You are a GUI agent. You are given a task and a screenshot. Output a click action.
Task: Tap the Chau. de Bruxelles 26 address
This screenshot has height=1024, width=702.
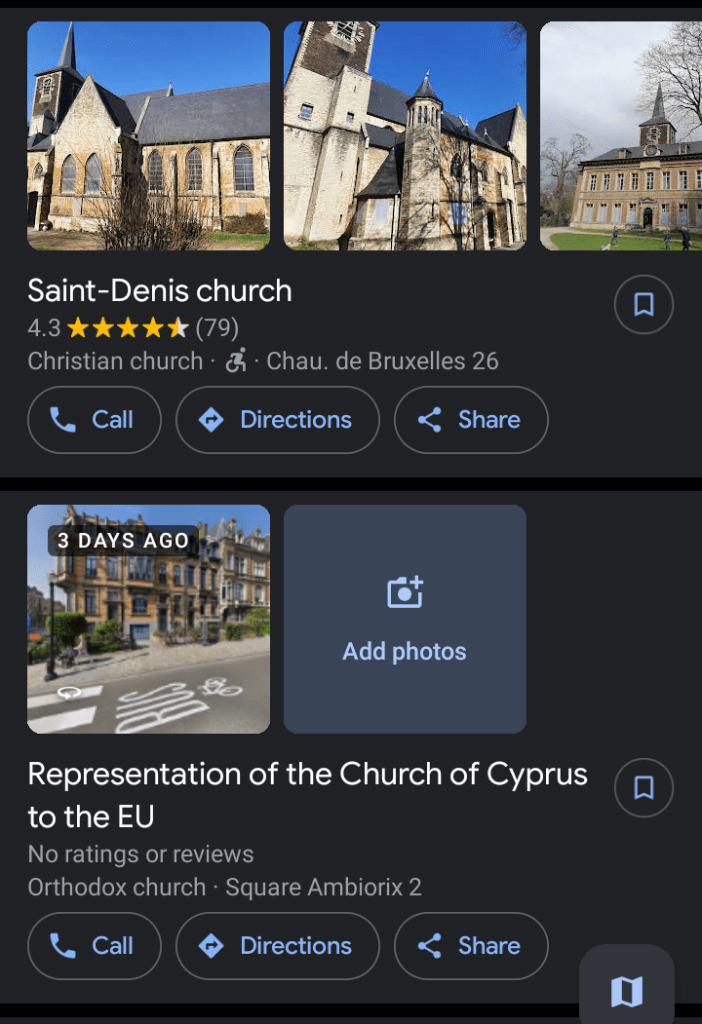point(382,361)
